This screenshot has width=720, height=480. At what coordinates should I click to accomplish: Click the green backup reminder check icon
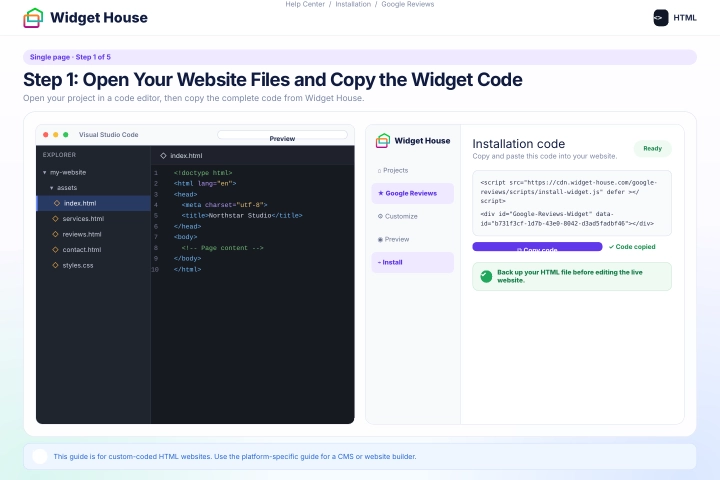[x=486, y=276]
